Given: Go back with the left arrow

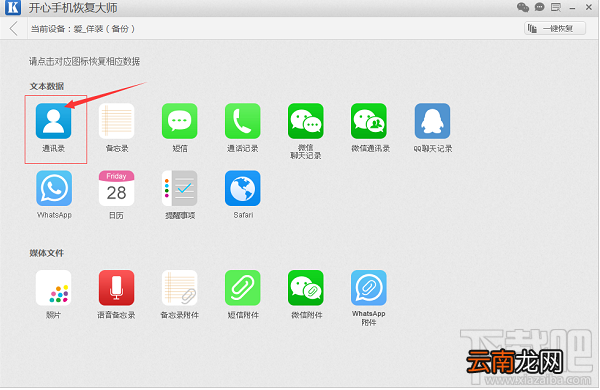Looking at the screenshot, I should pos(14,28).
